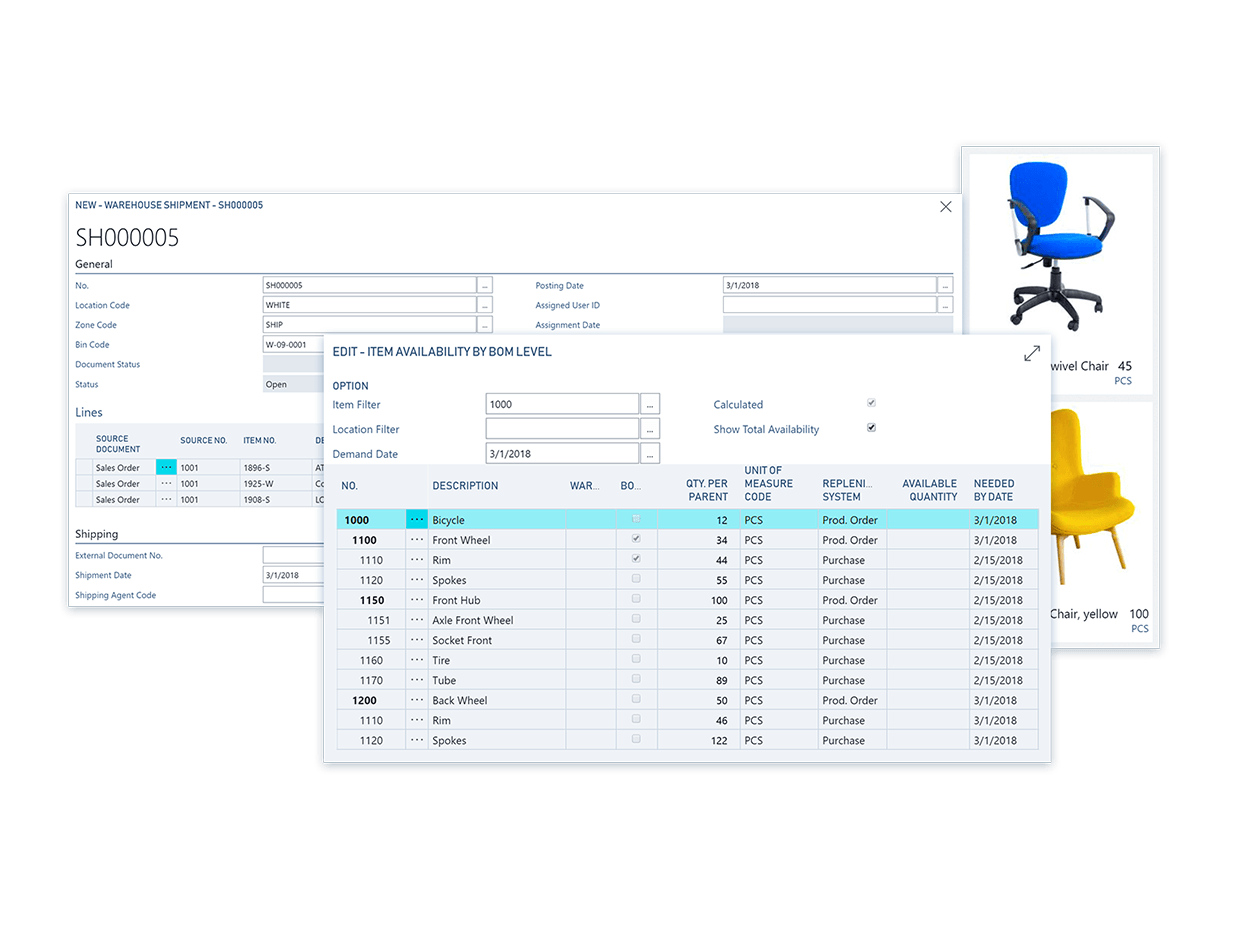
Task: Click the Location Filter input field
Action: point(562,429)
